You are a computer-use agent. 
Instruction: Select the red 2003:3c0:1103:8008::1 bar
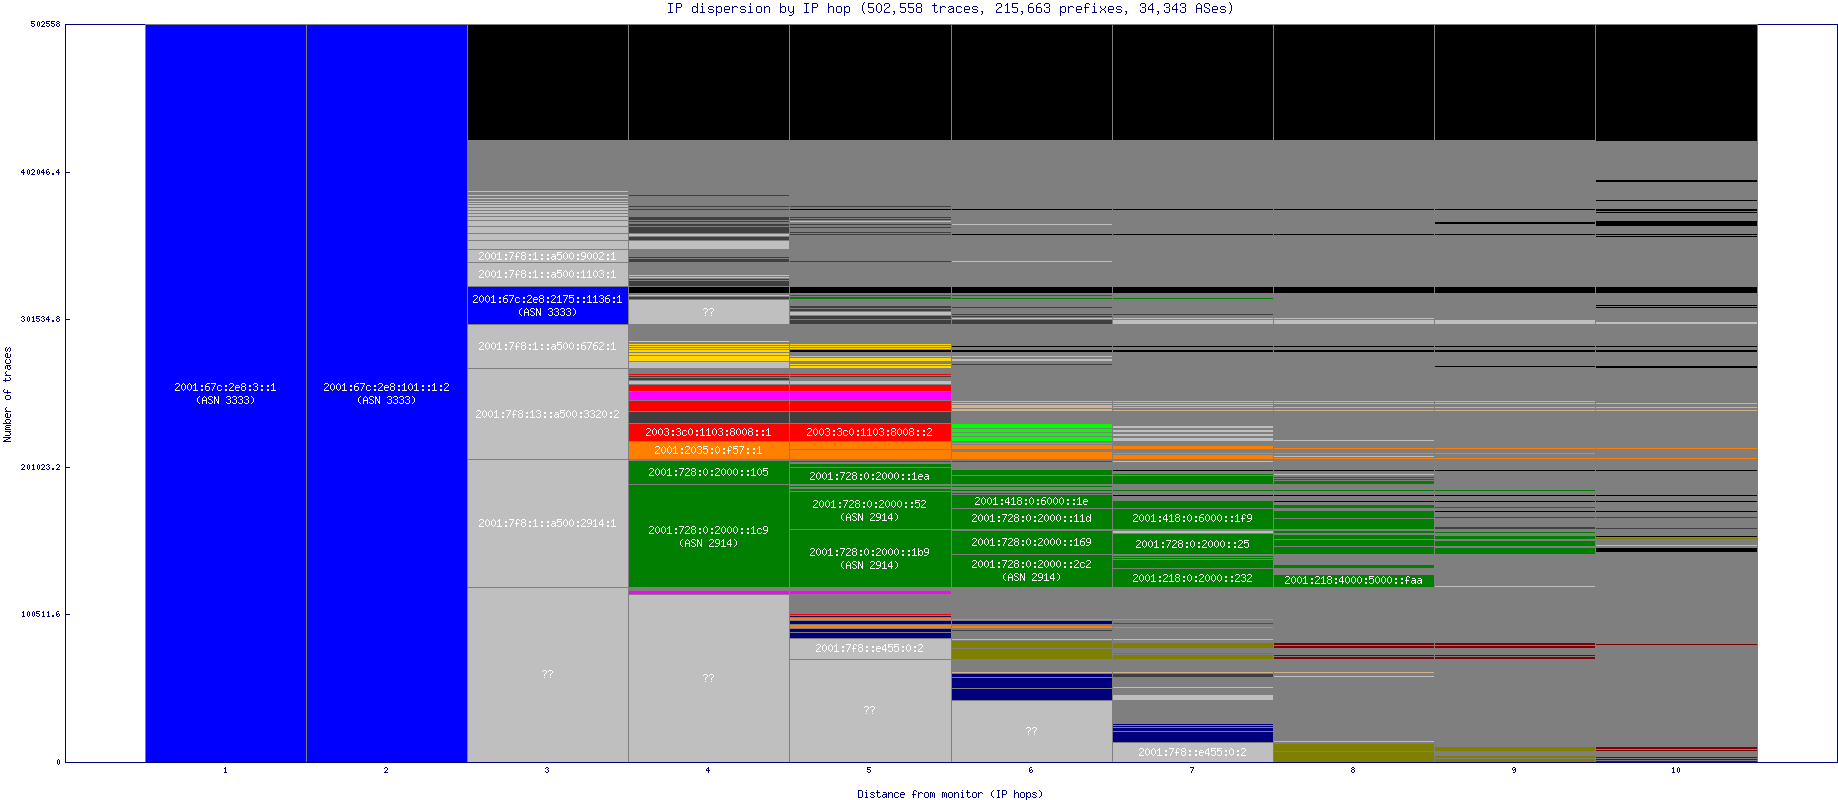[708, 432]
